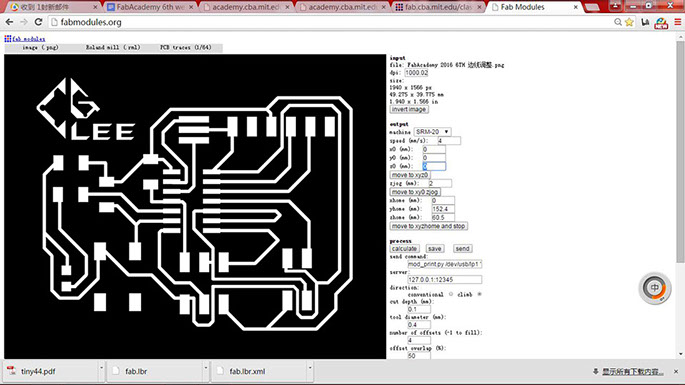Switch to the fab.cba.mit.edu/classes tab
This screenshot has width=685, height=385.
pos(438,7)
